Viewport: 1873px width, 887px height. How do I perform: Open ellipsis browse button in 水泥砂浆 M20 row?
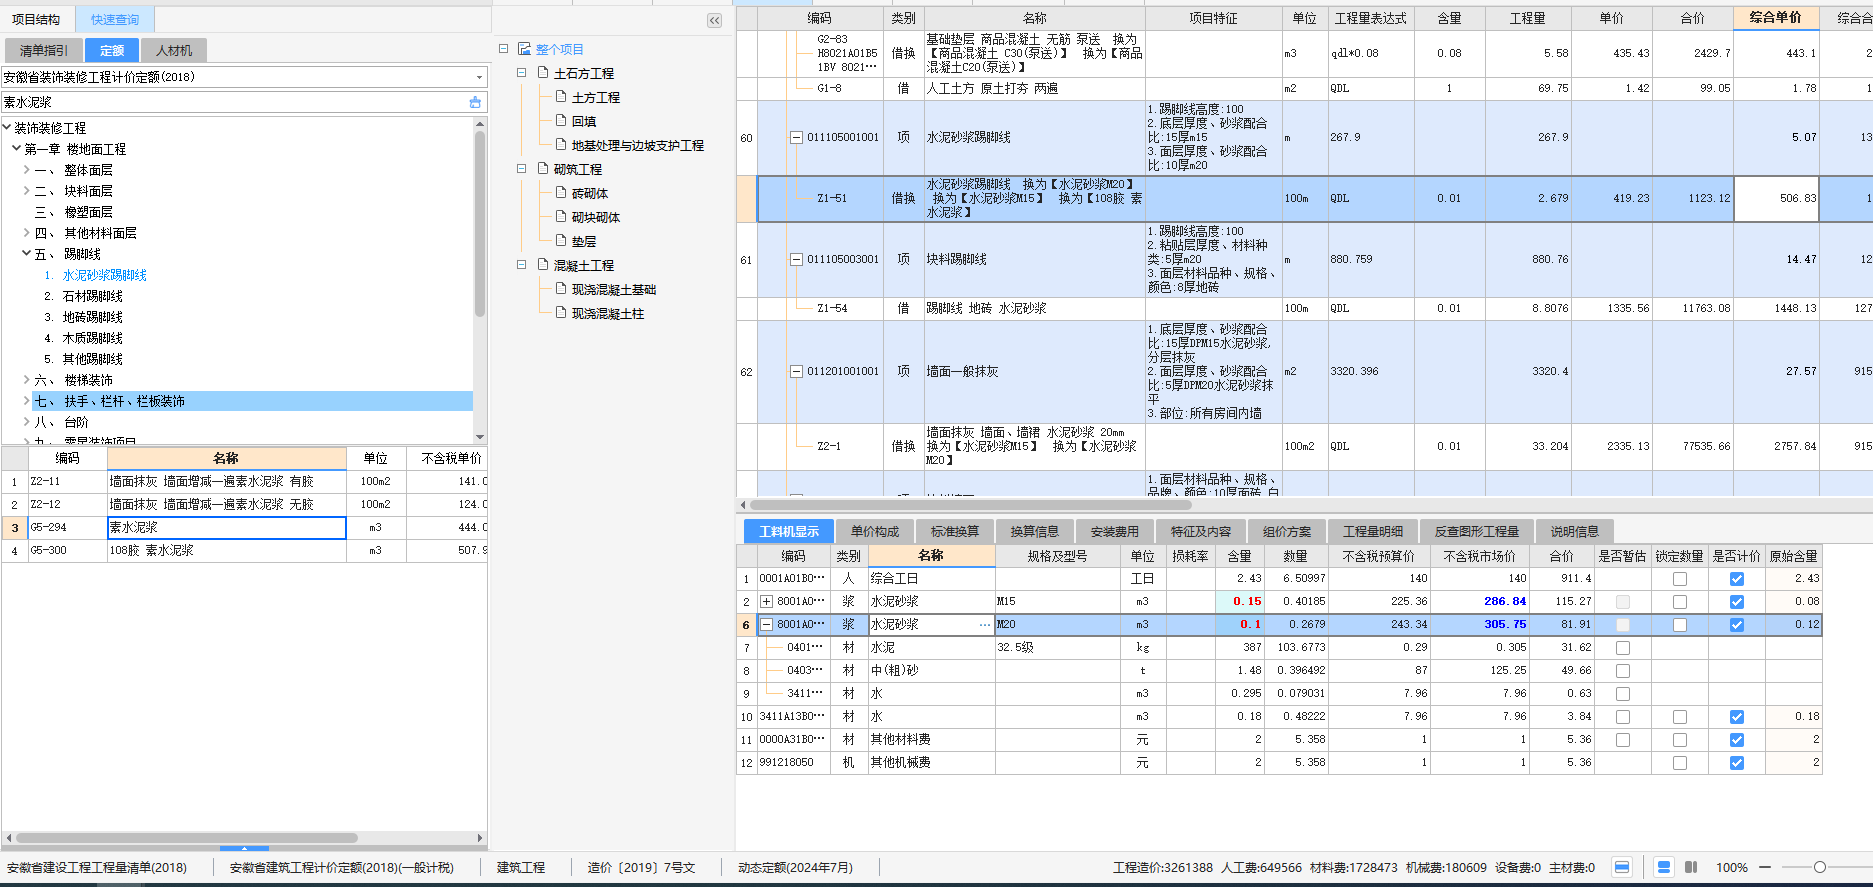click(x=985, y=625)
